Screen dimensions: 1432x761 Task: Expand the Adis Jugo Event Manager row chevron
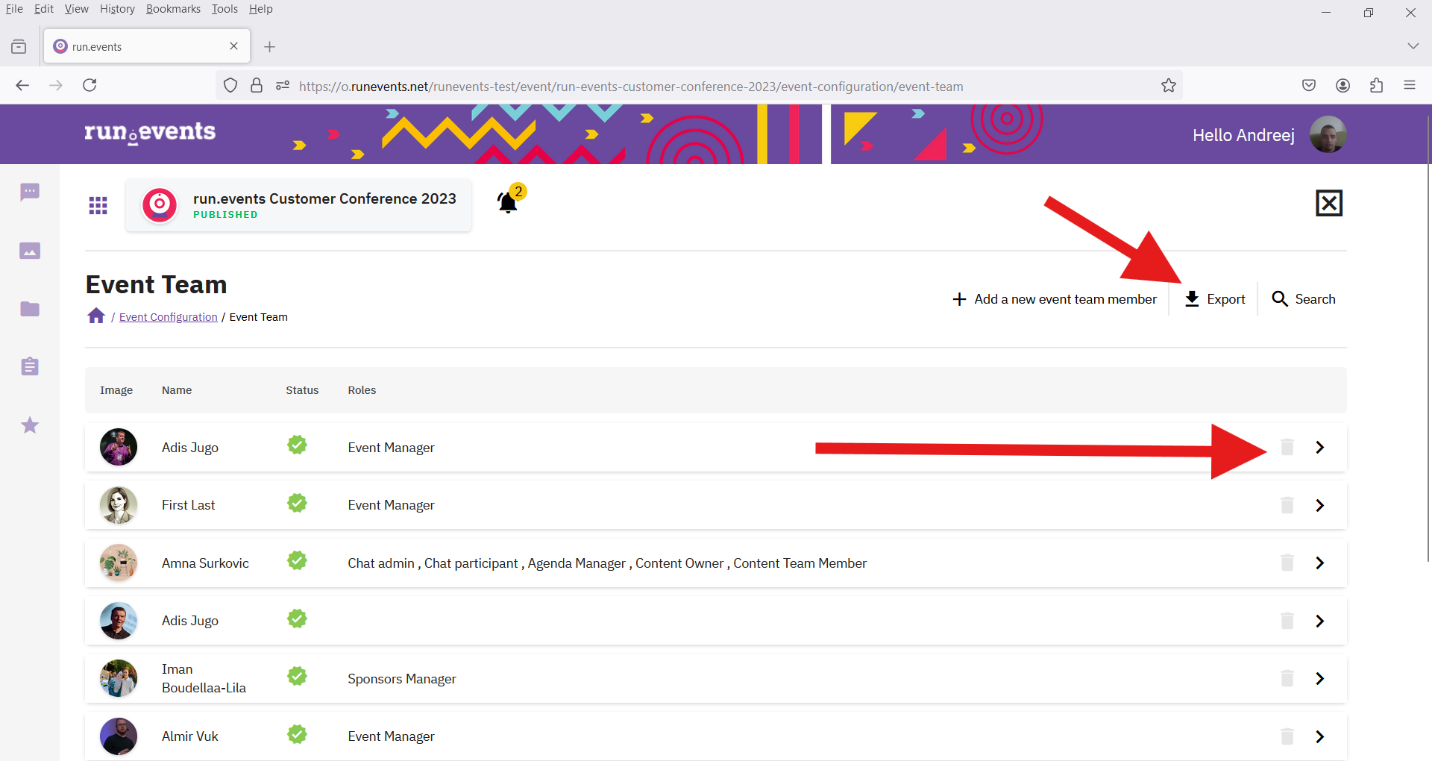pos(1320,447)
